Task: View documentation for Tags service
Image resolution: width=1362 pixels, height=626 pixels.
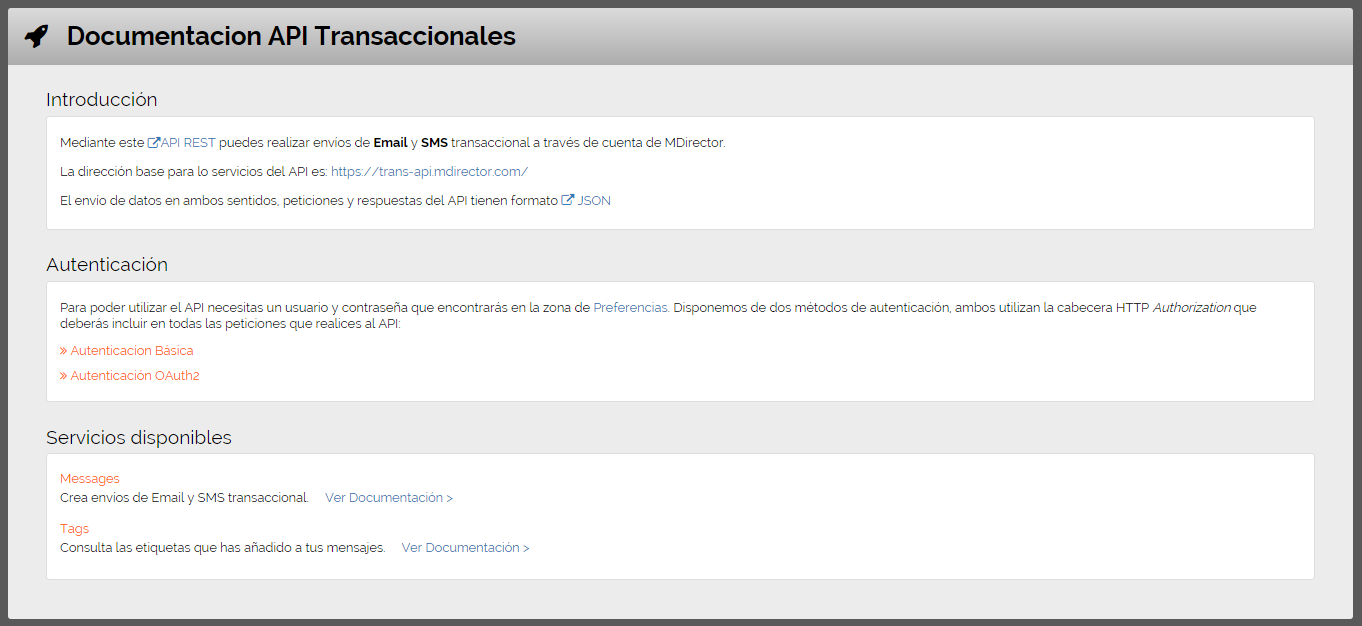Action: pos(465,548)
